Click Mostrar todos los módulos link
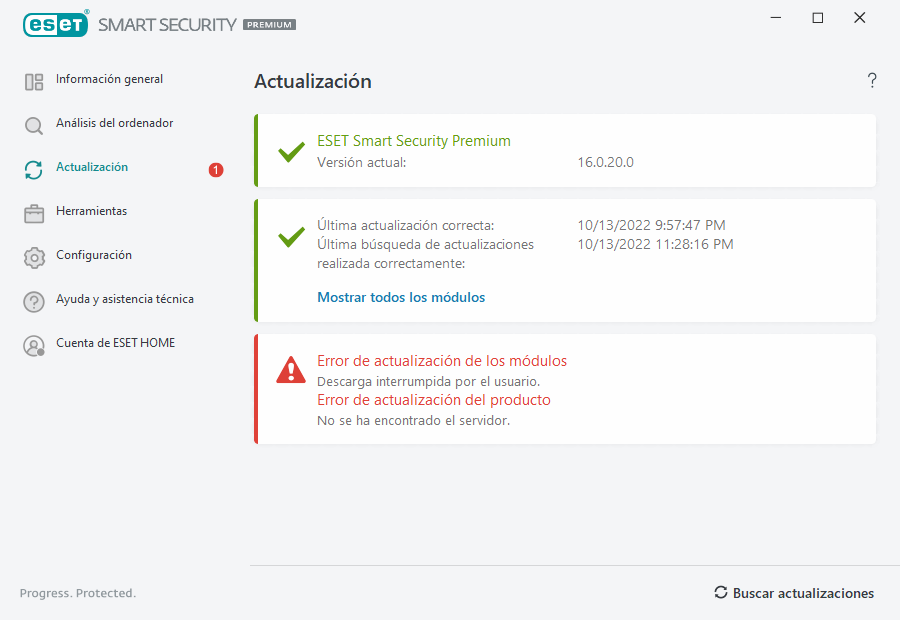Viewport: 900px width, 620px height. tap(401, 297)
